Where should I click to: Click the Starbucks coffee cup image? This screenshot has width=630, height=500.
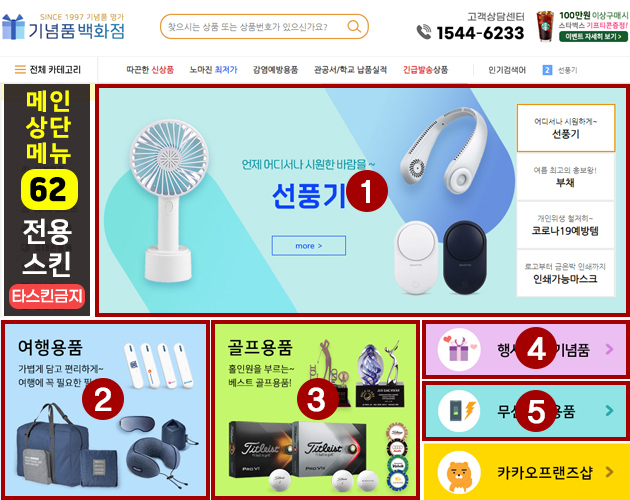click(x=545, y=26)
